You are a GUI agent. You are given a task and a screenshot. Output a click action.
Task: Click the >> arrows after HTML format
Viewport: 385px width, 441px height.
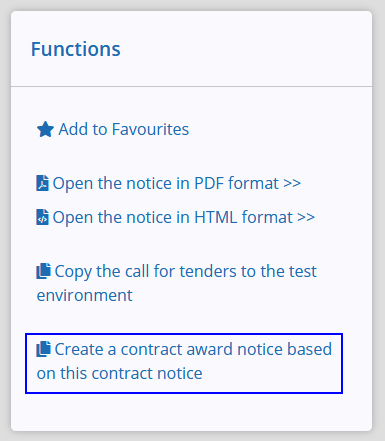pyautogui.click(x=306, y=218)
